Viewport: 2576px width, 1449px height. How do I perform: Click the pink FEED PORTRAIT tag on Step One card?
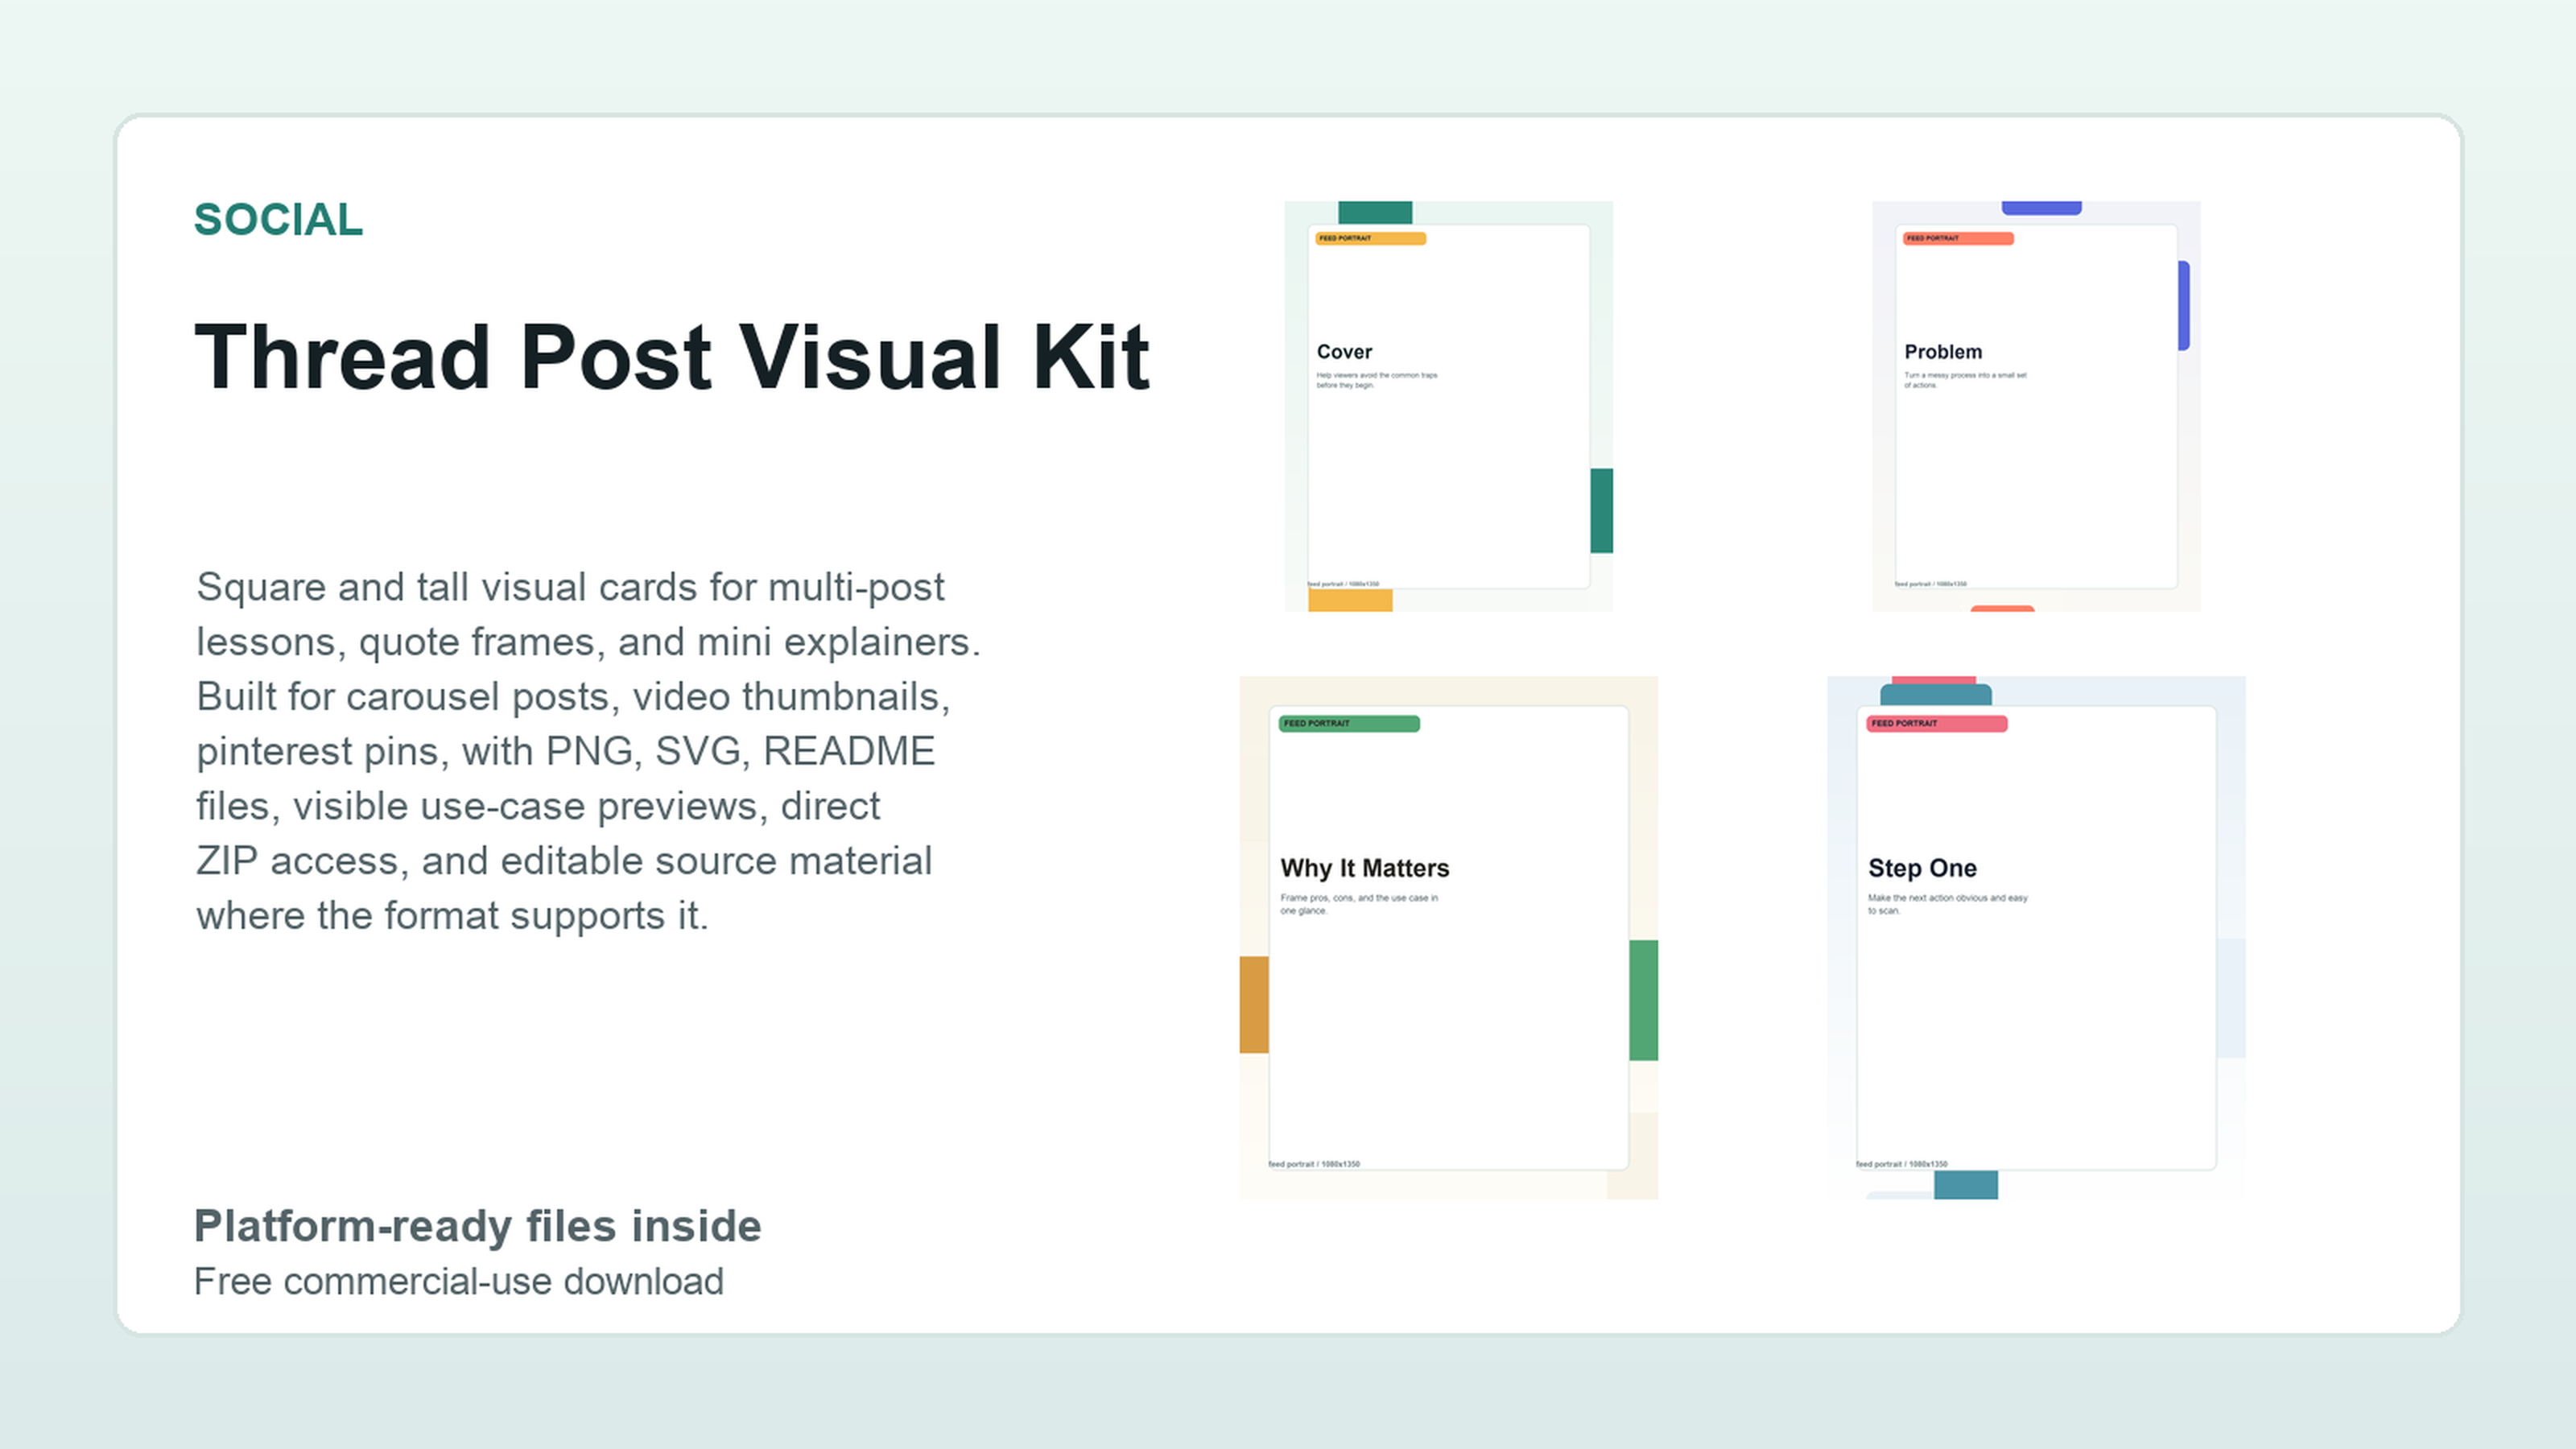click(1937, 723)
